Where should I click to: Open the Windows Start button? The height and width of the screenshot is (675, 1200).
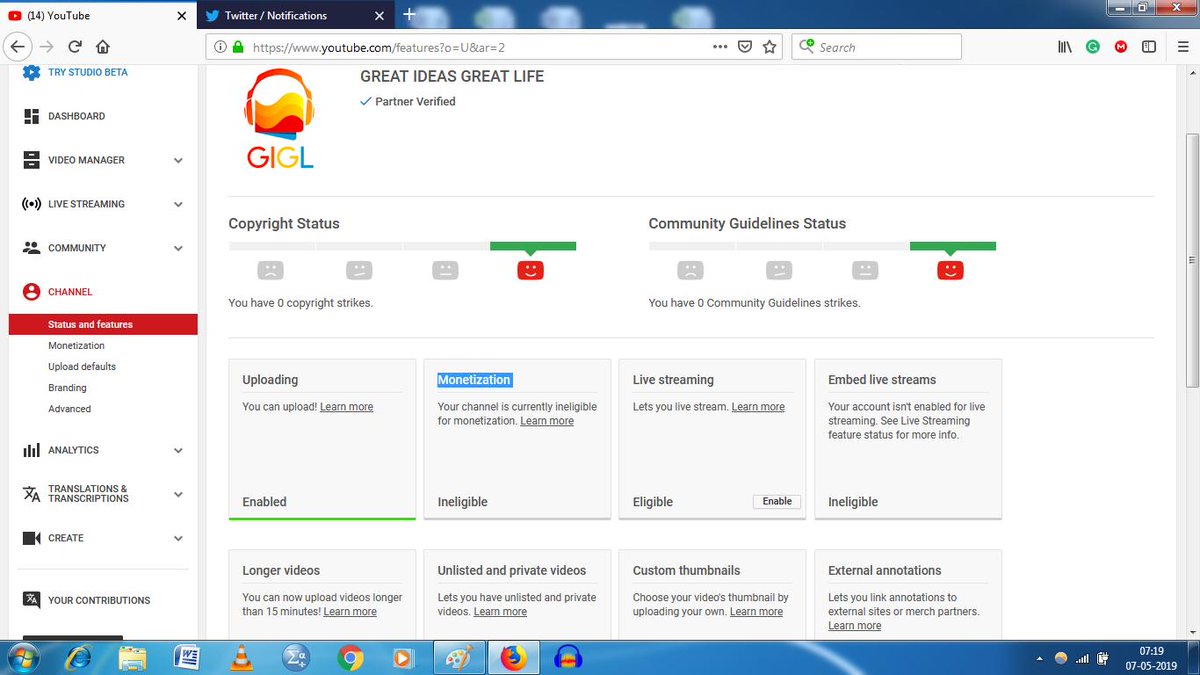pyautogui.click(x=22, y=657)
